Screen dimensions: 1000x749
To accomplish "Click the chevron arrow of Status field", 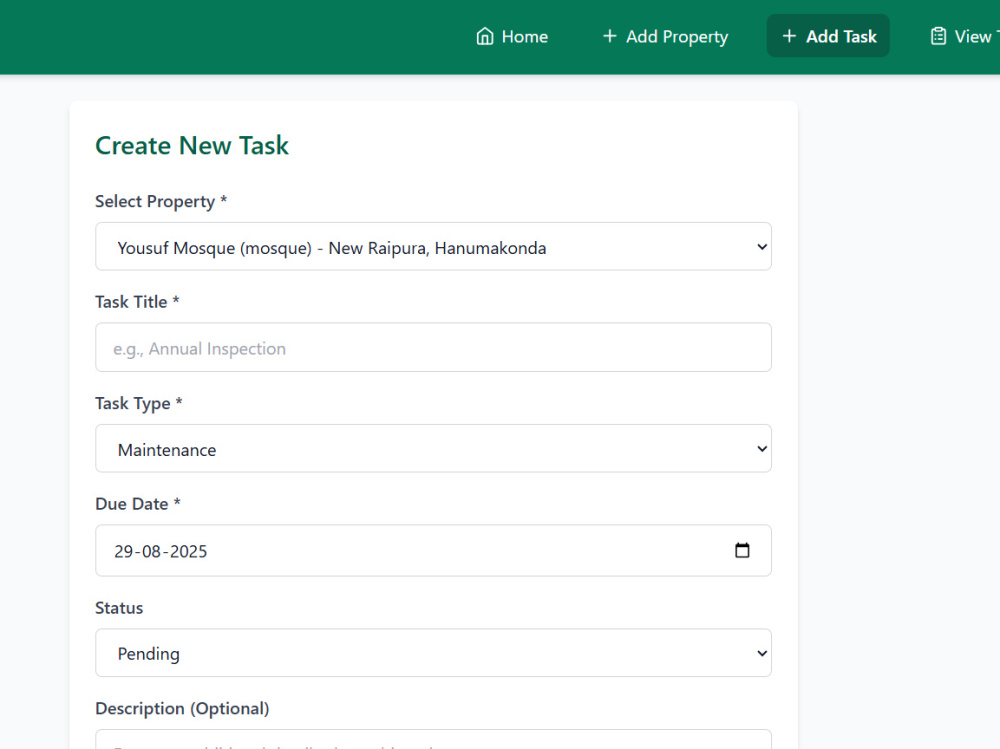I will pyautogui.click(x=761, y=653).
